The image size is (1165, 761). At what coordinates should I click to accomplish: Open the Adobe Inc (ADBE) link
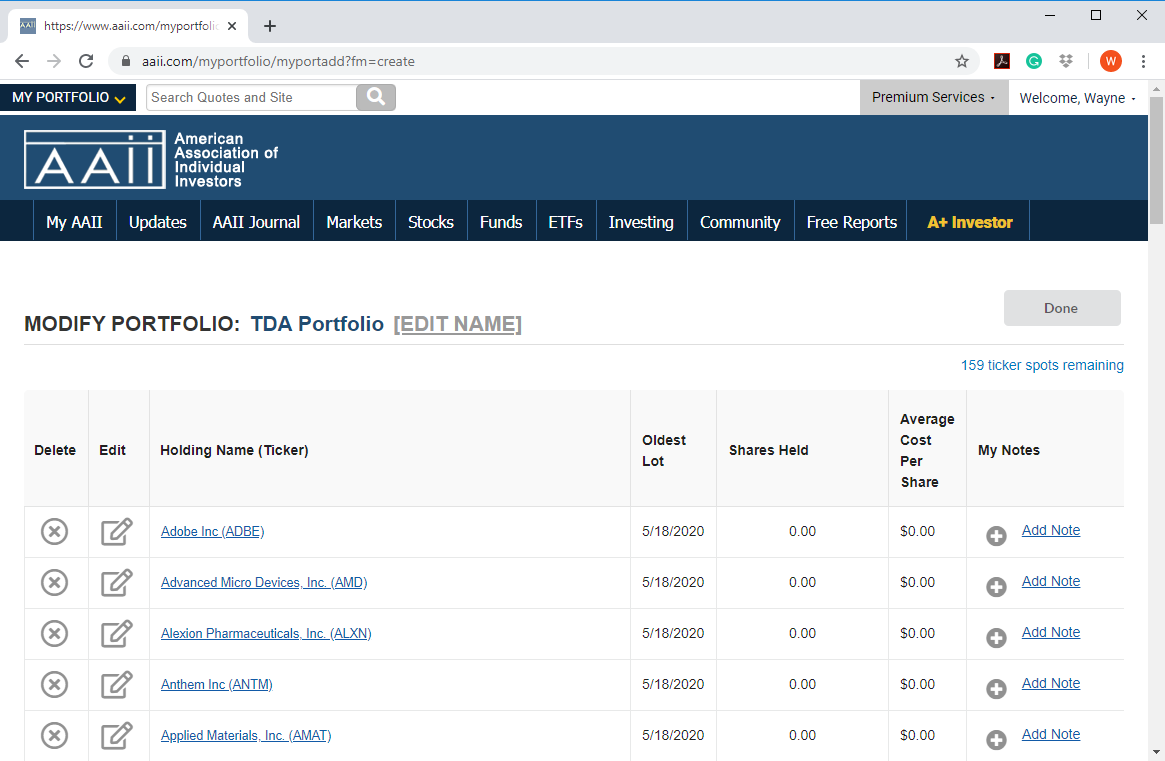(212, 531)
